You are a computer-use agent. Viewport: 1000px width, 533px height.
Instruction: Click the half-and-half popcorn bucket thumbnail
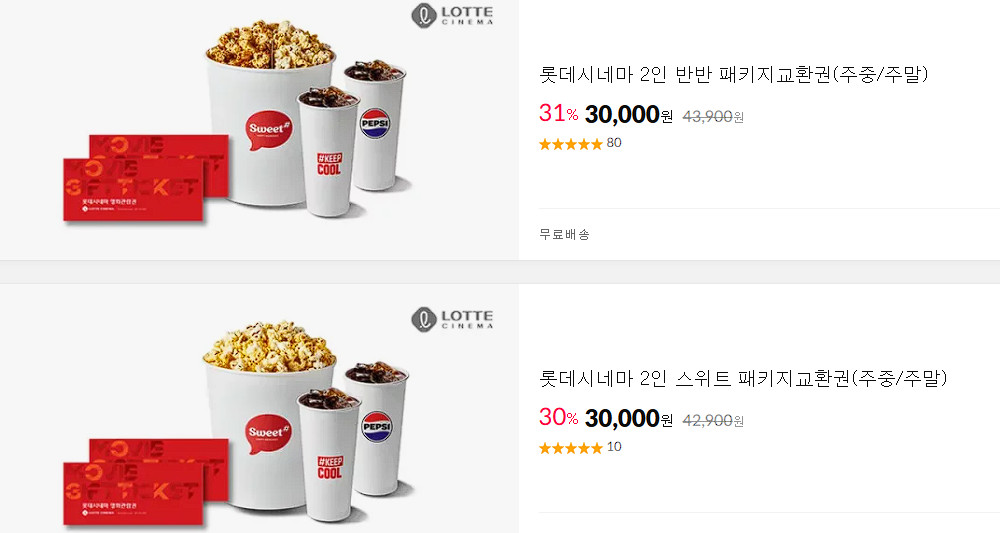[259, 129]
